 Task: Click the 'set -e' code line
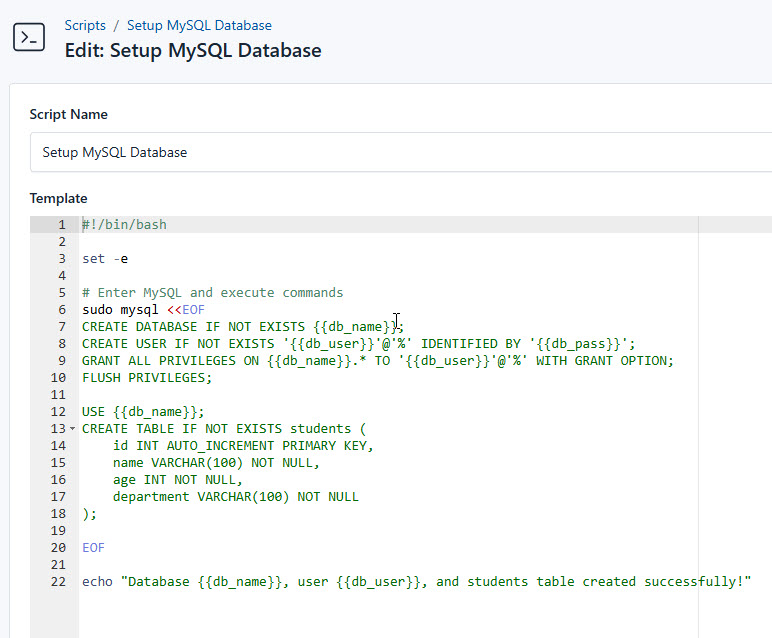coord(105,259)
